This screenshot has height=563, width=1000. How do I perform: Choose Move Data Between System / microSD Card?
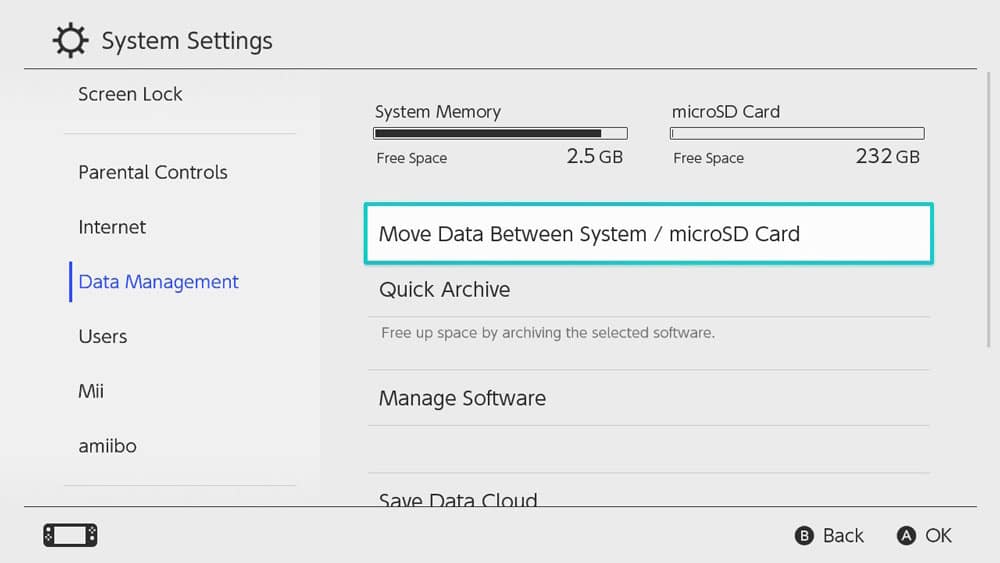649,233
